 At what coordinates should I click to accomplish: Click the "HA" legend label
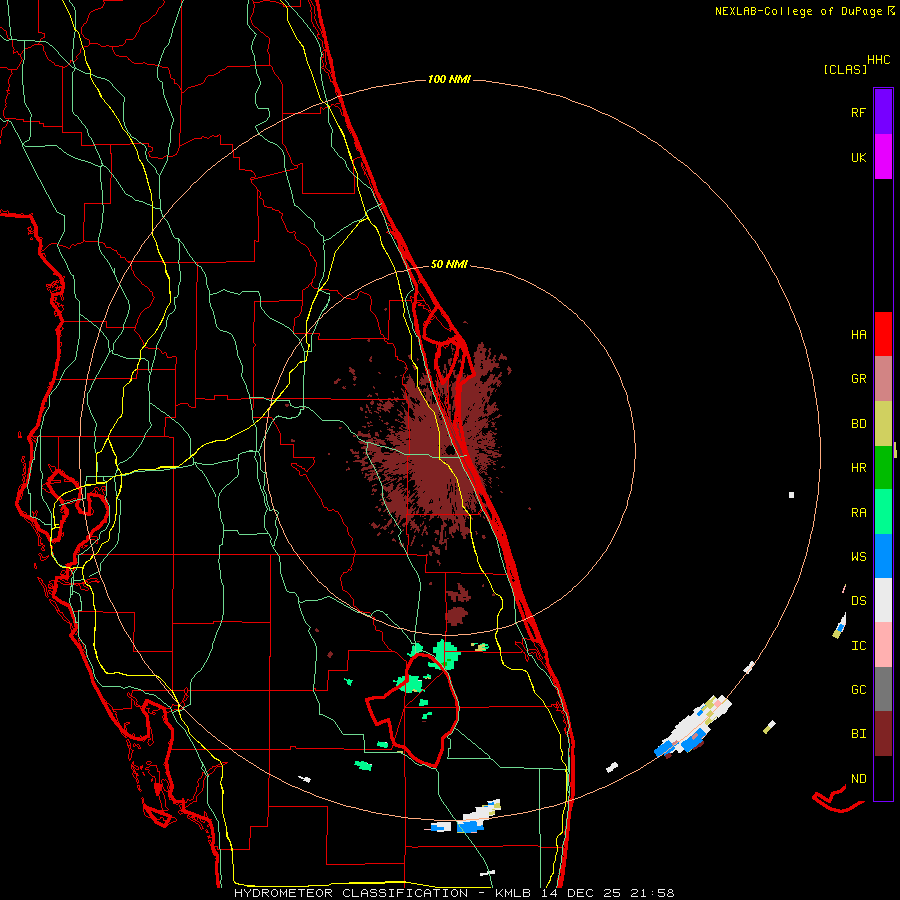pos(858,335)
